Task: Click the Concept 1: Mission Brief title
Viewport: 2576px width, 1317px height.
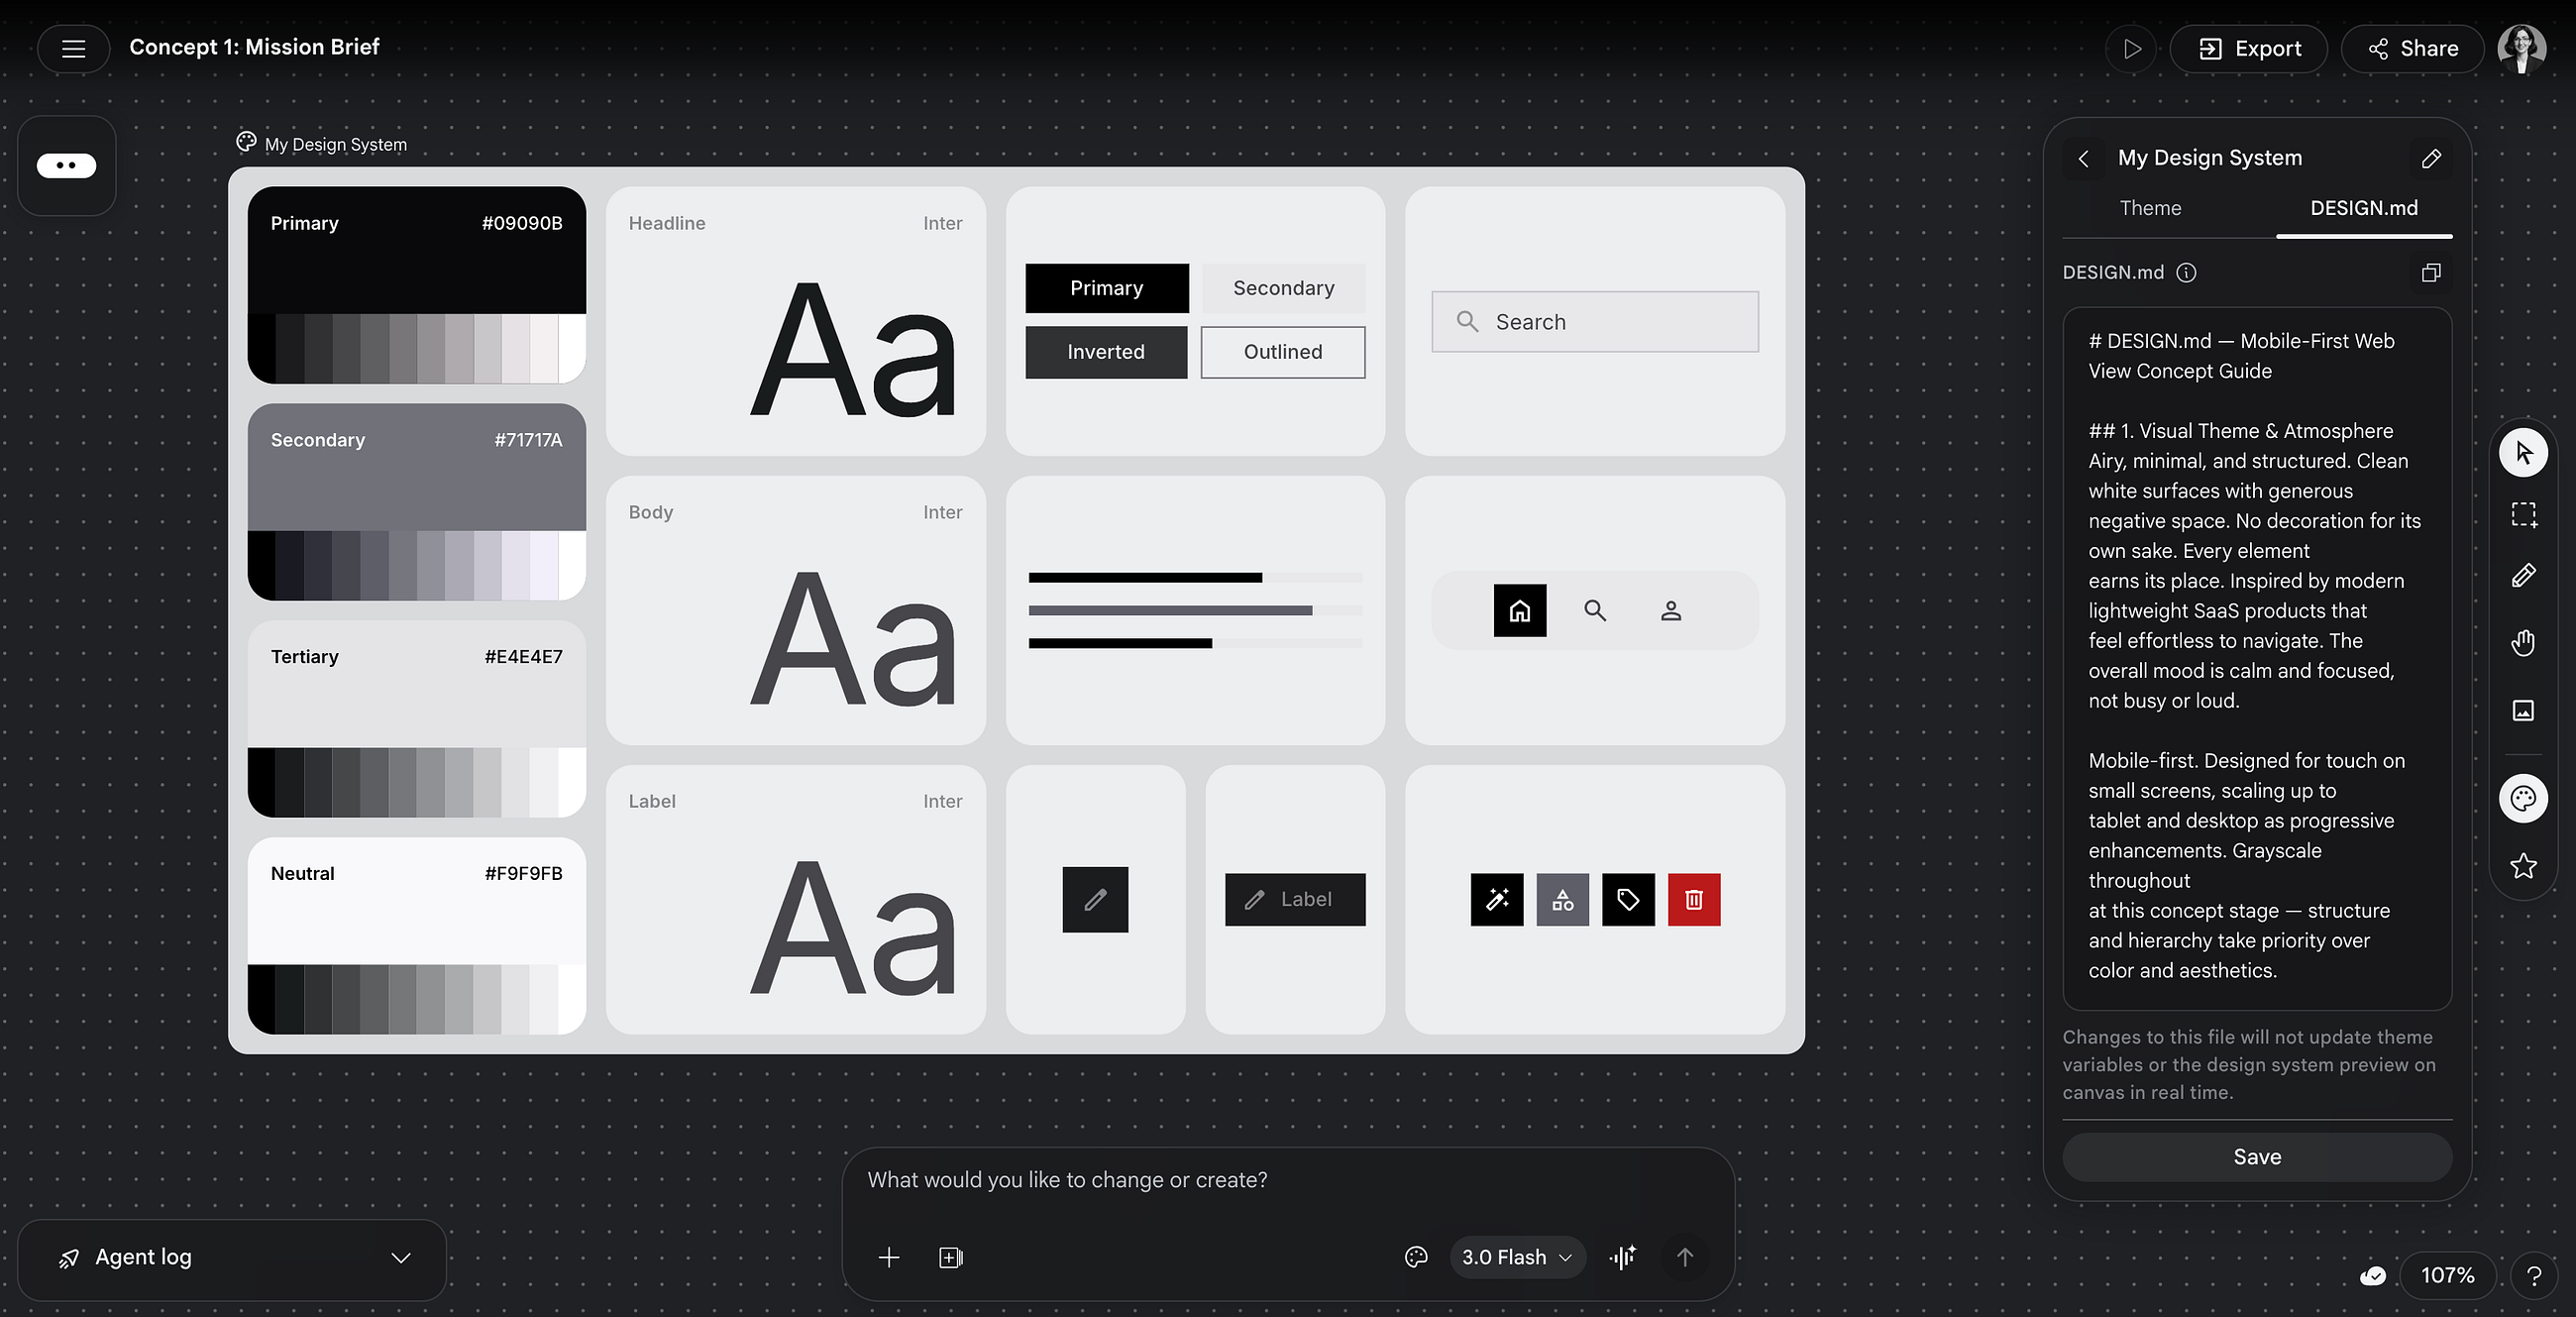Action: [x=254, y=47]
